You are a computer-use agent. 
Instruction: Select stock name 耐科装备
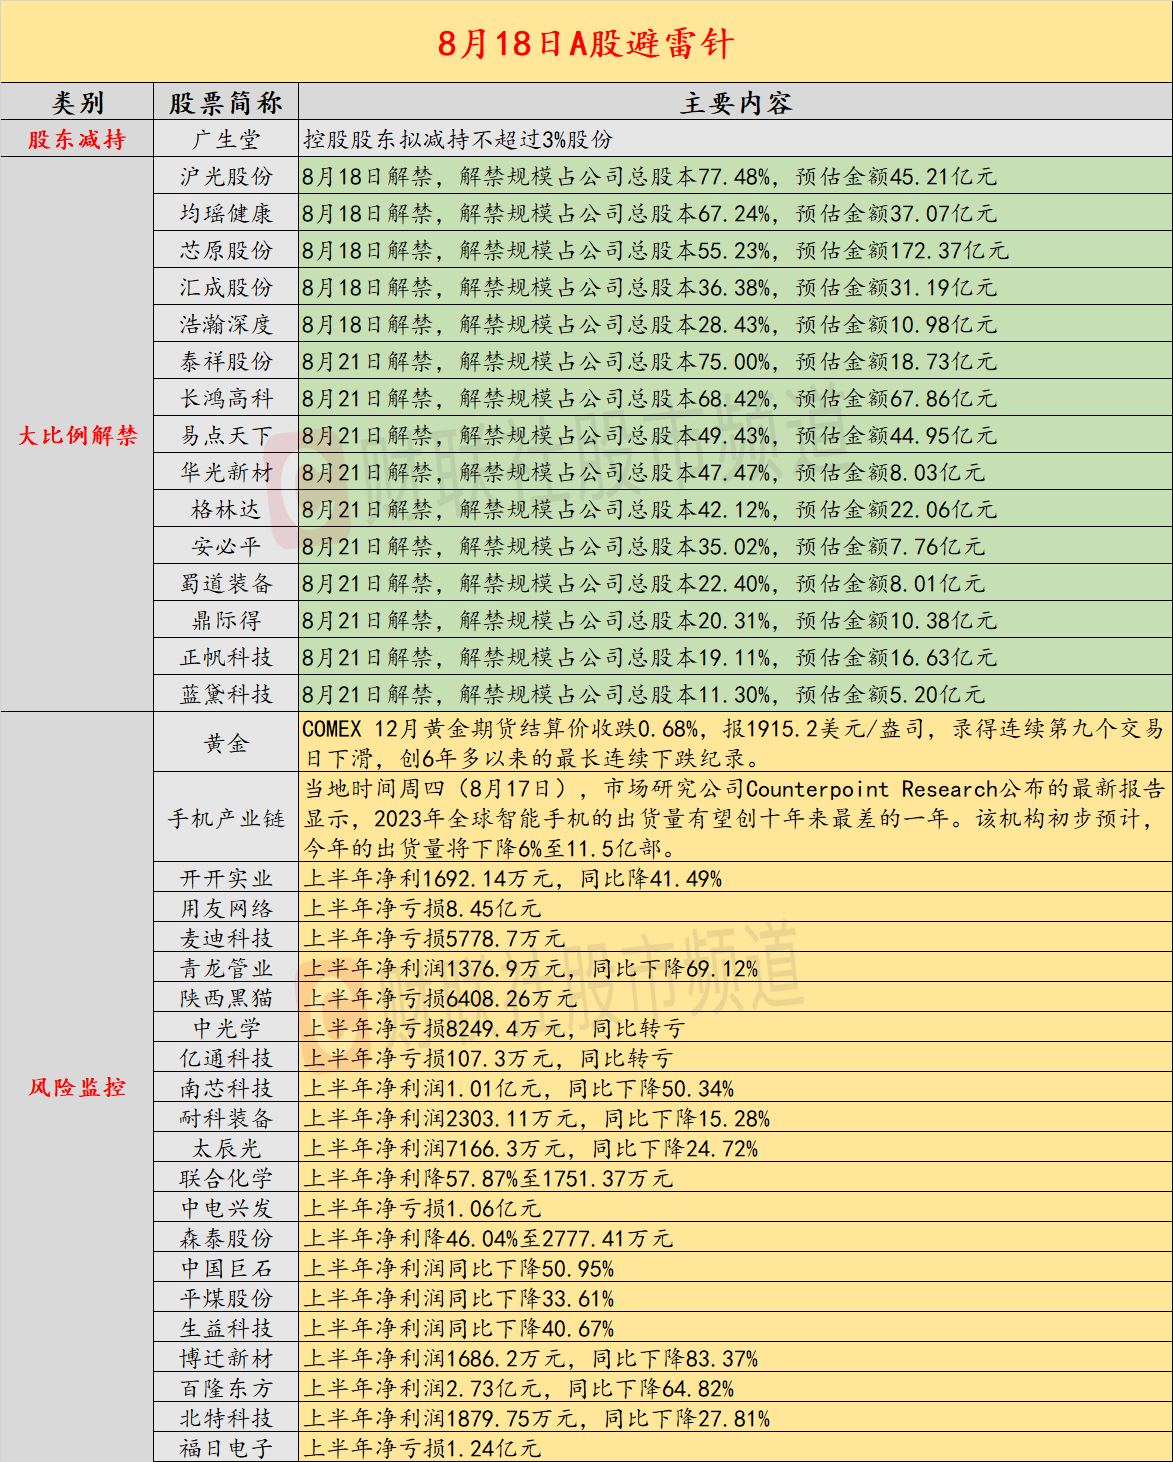click(226, 1118)
